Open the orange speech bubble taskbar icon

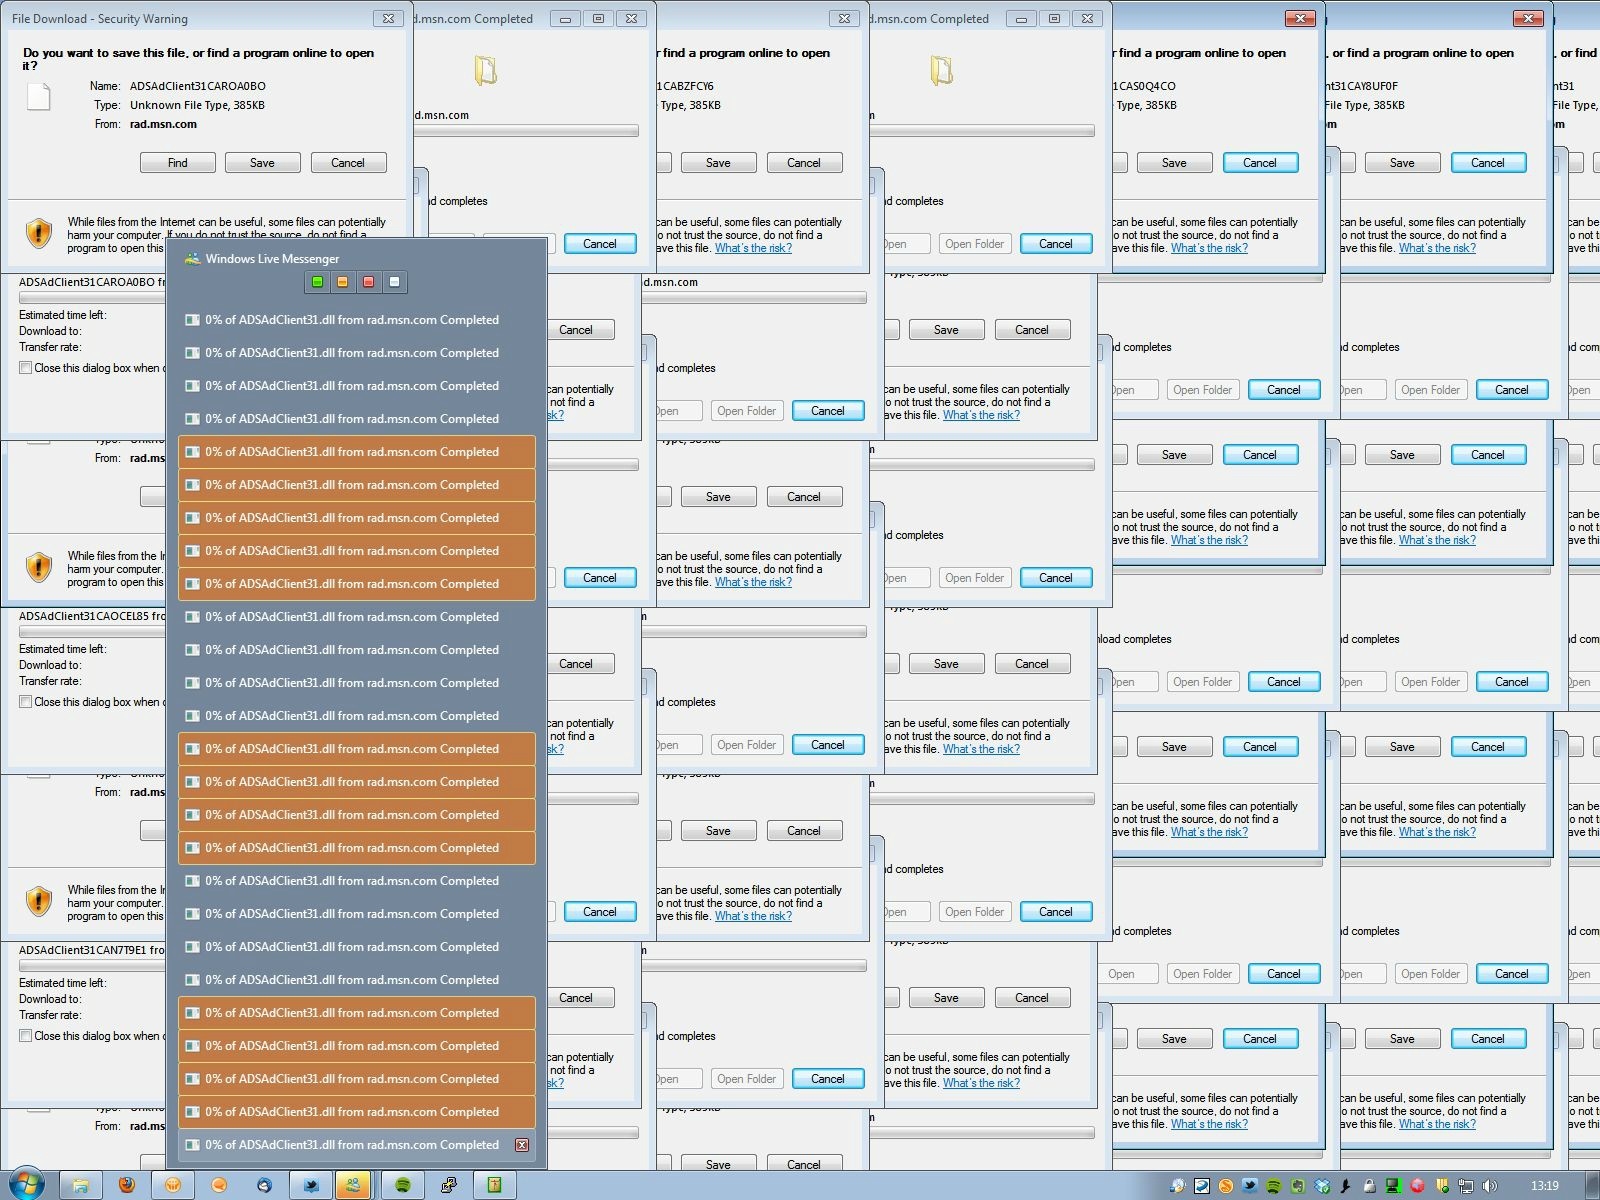(219, 1186)
